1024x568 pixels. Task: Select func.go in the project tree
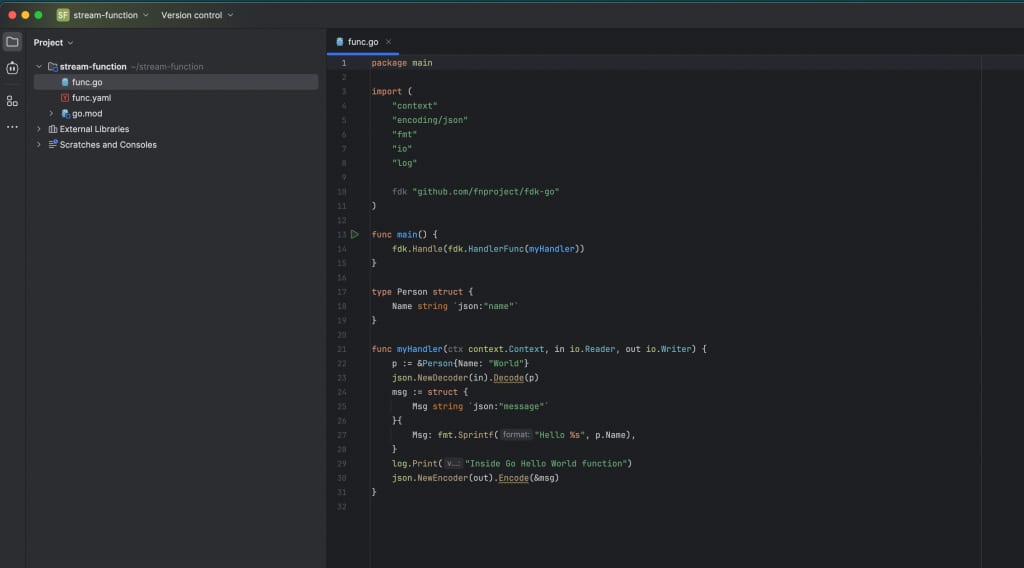[x=86, y=82]
